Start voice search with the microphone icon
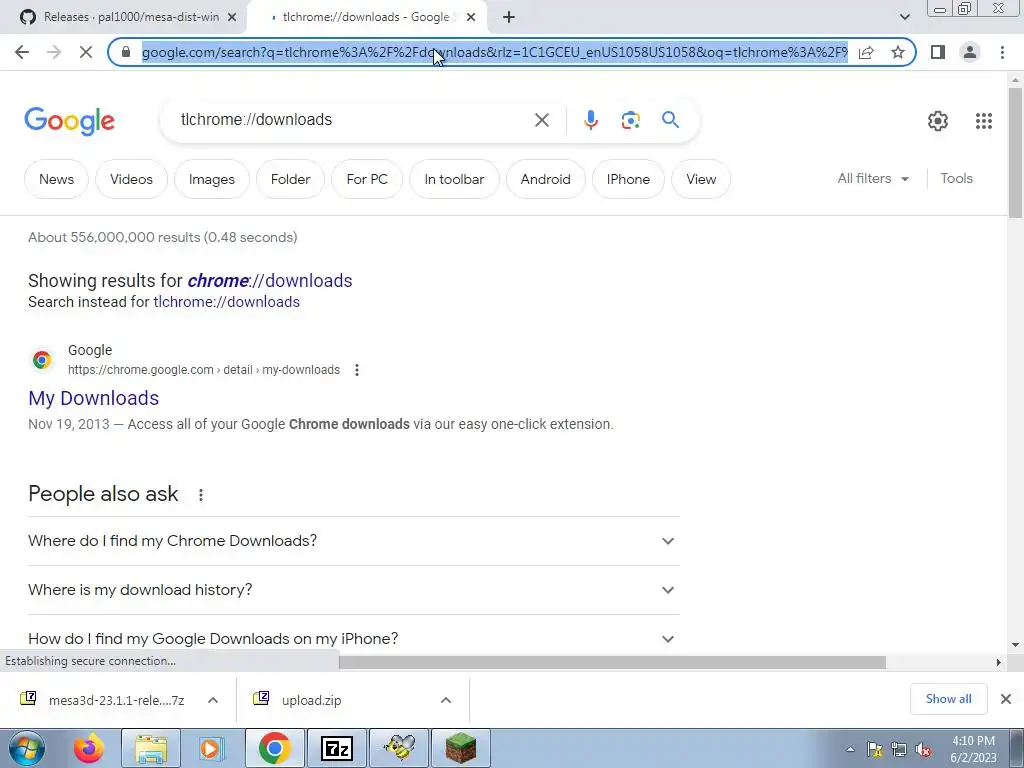 590,120
